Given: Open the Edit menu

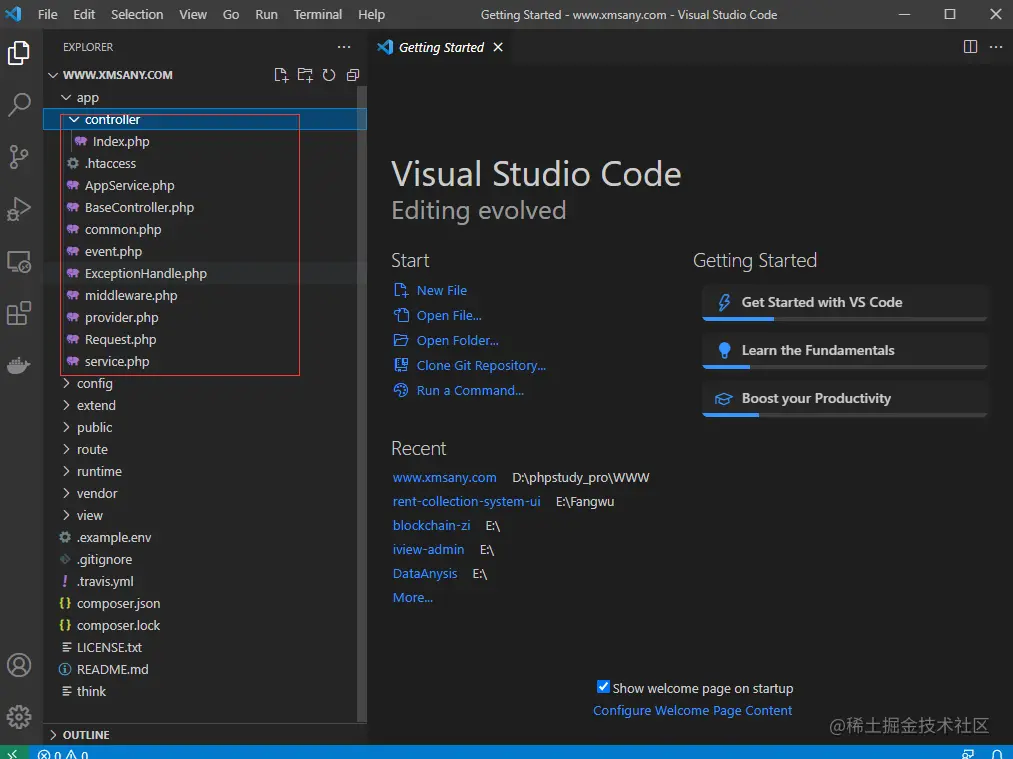Looking at the screenshot, I should click(x=84, y=14).
